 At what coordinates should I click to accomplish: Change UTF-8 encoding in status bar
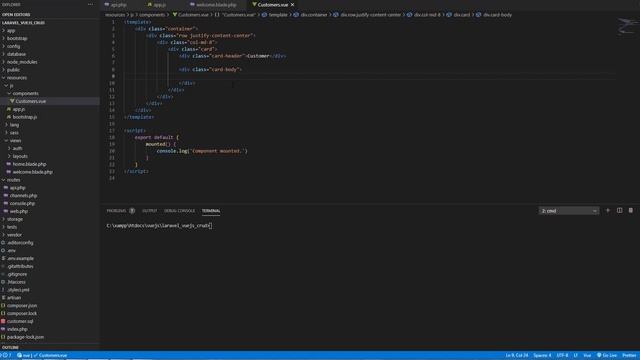562,356
